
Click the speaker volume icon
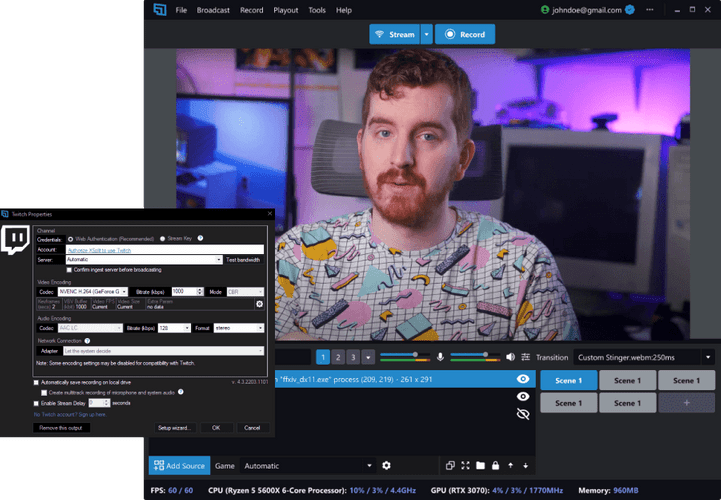[509, 357]
